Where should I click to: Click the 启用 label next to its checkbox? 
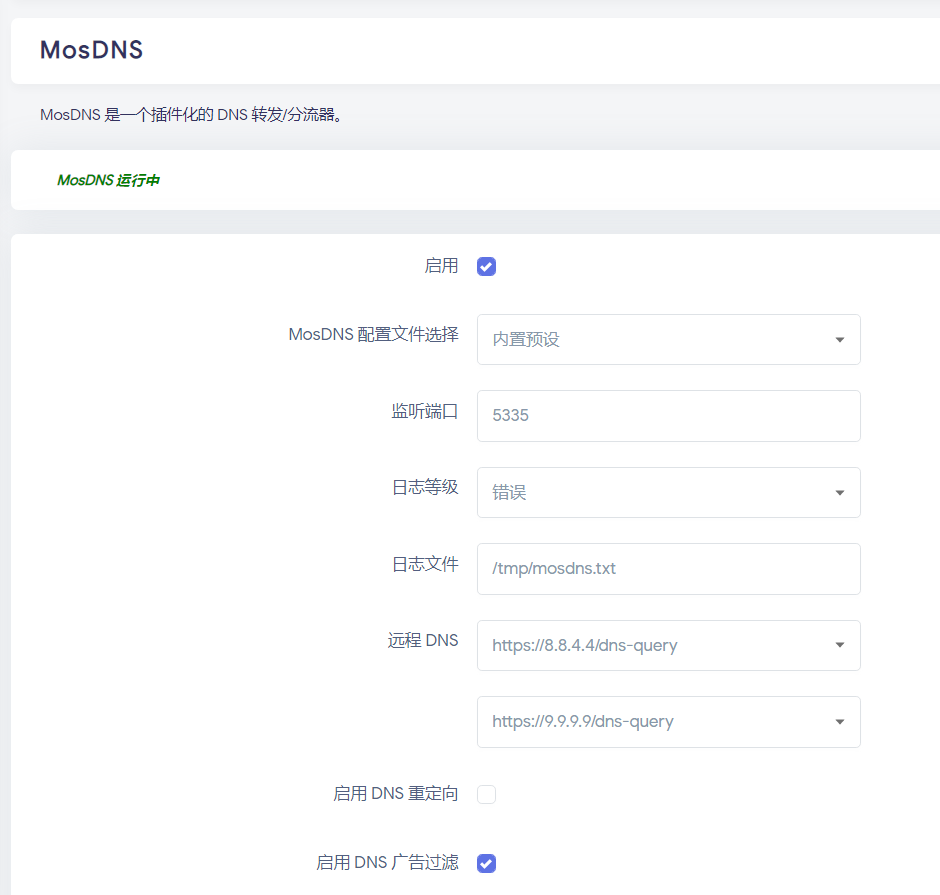pyautogui.click(x=442, y=266)
